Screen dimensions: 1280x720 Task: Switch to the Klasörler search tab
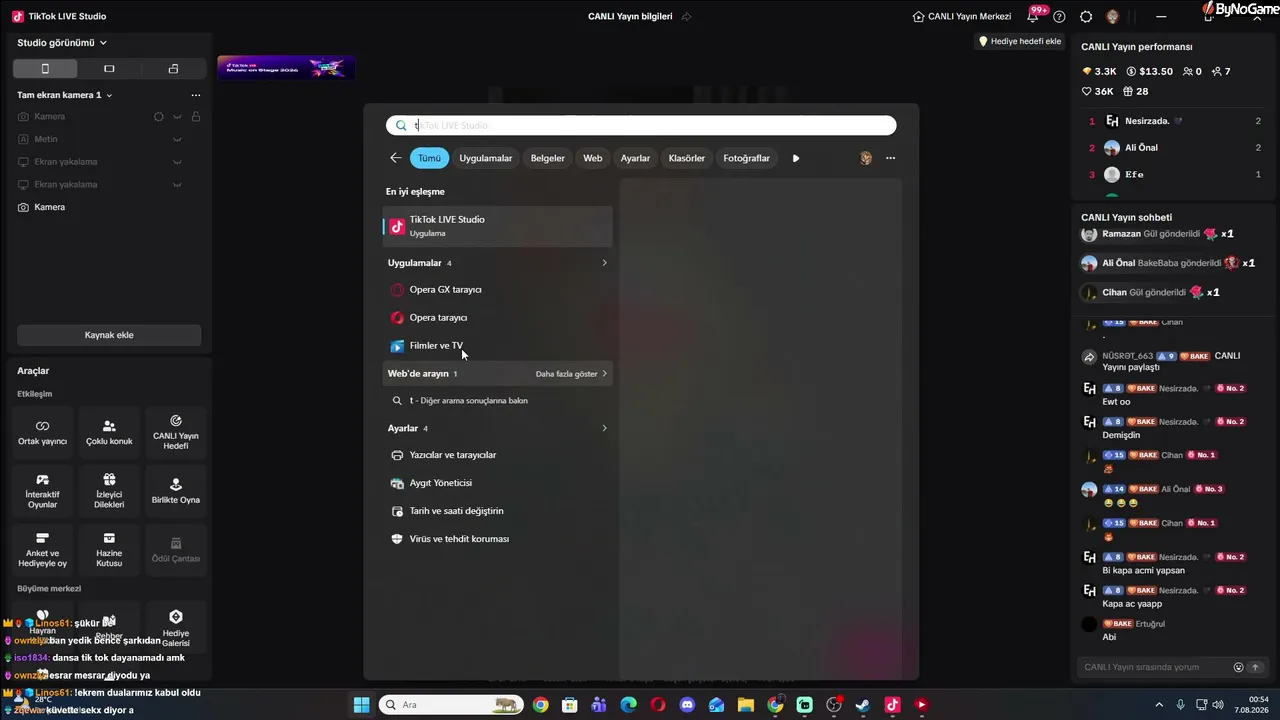pos(687,158)
